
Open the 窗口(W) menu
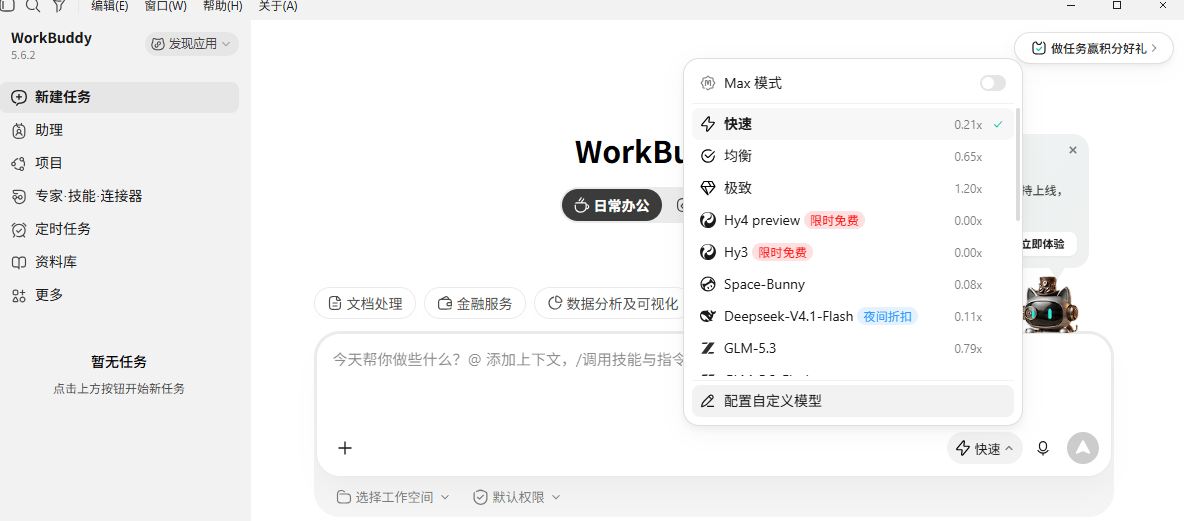[165, 6]
